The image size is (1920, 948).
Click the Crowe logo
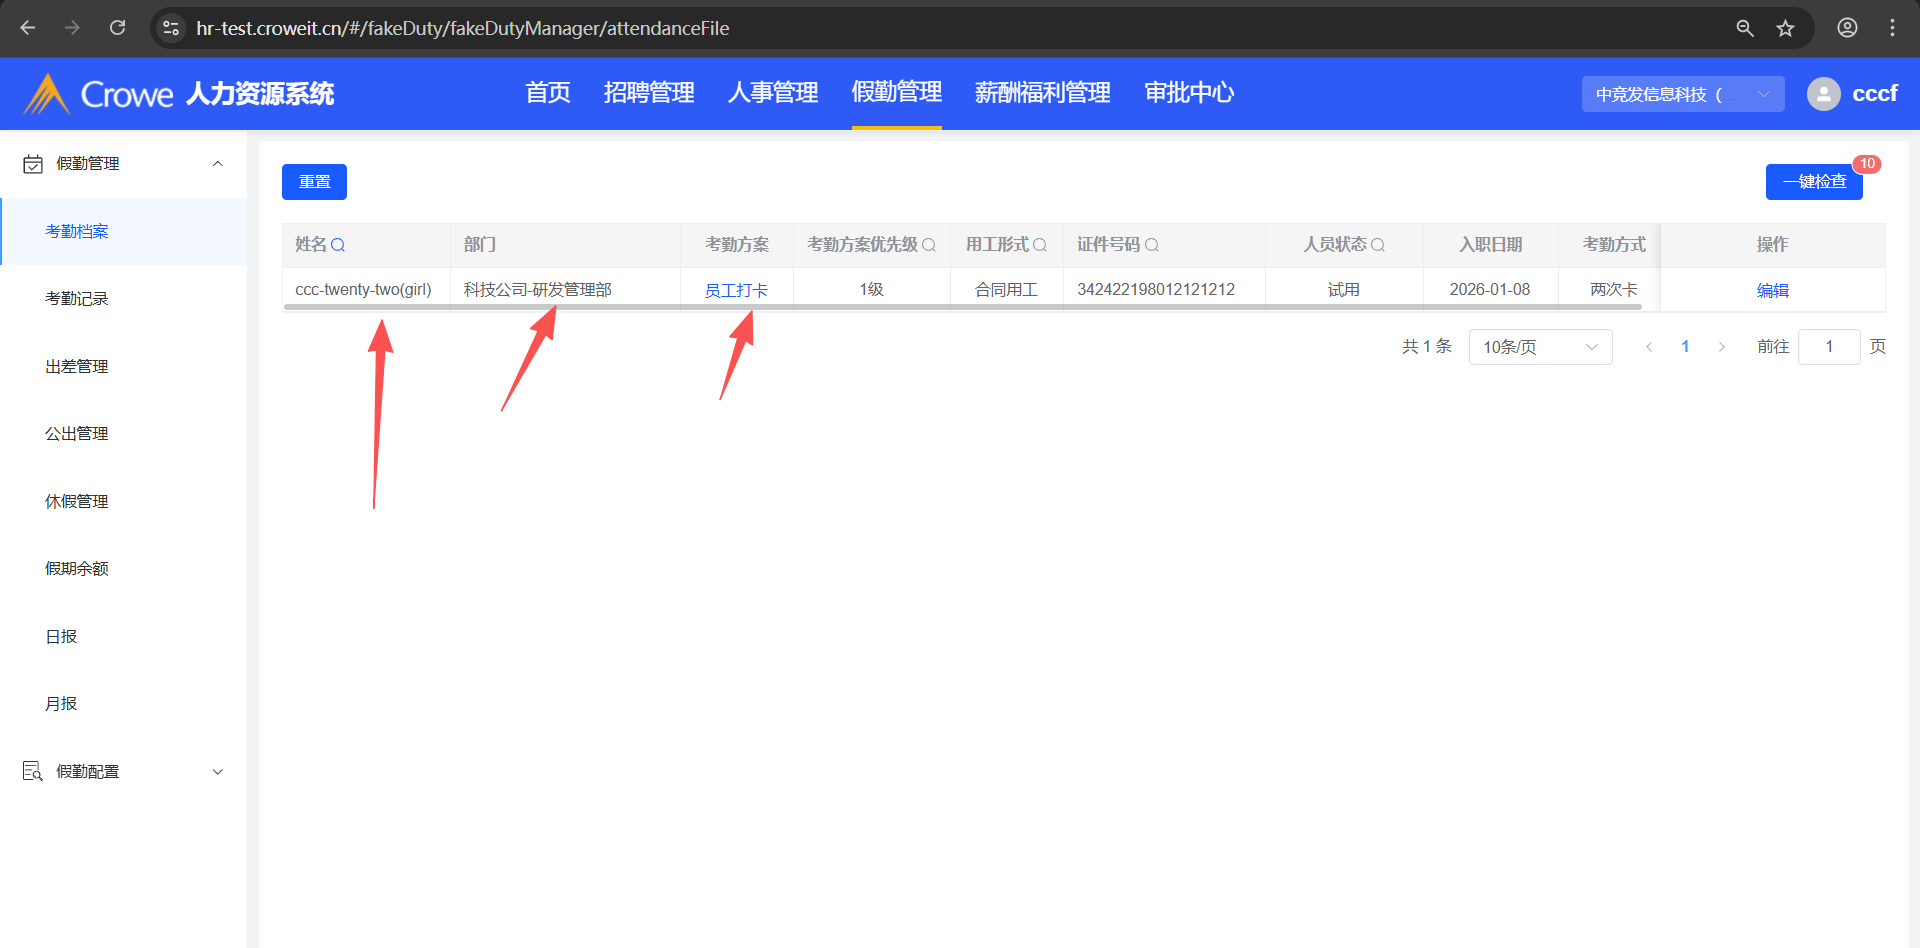click(98, 94)
